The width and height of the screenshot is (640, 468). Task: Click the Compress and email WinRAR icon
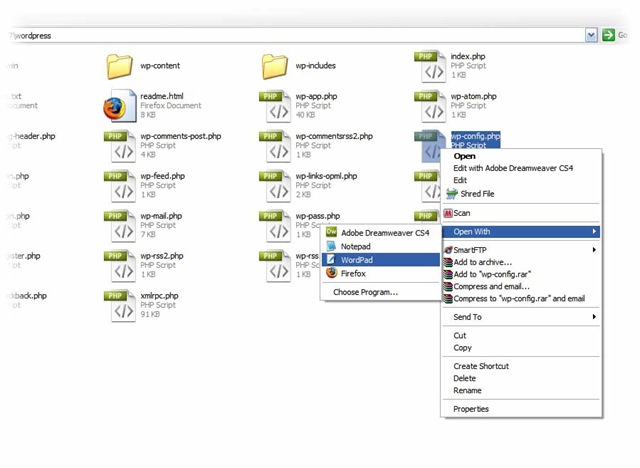tap(448, 286)
